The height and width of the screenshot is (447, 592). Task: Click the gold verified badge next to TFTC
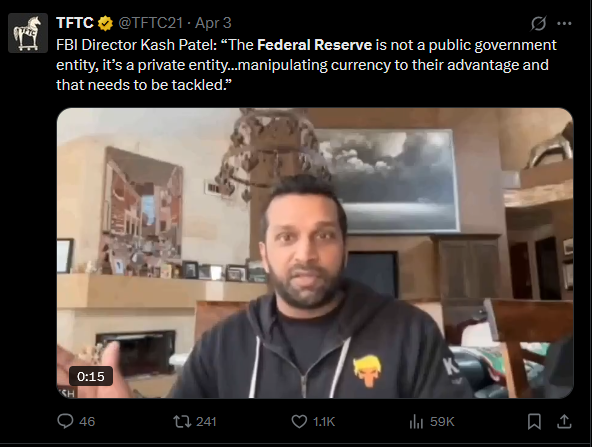(x=105, y=23)
